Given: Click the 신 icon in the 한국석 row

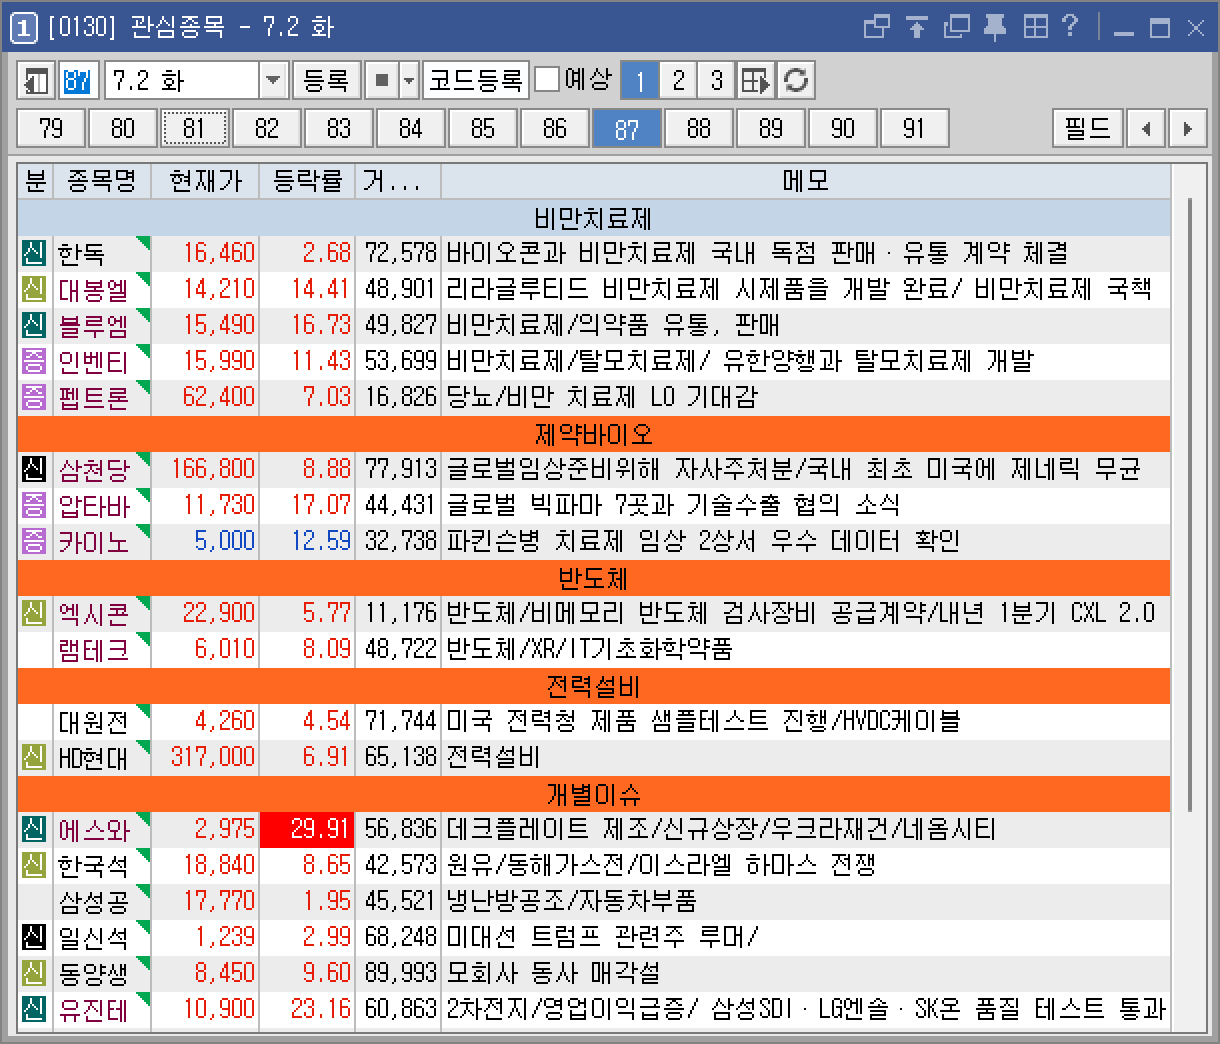Looking at the screenshot, I should coord(35,865).
